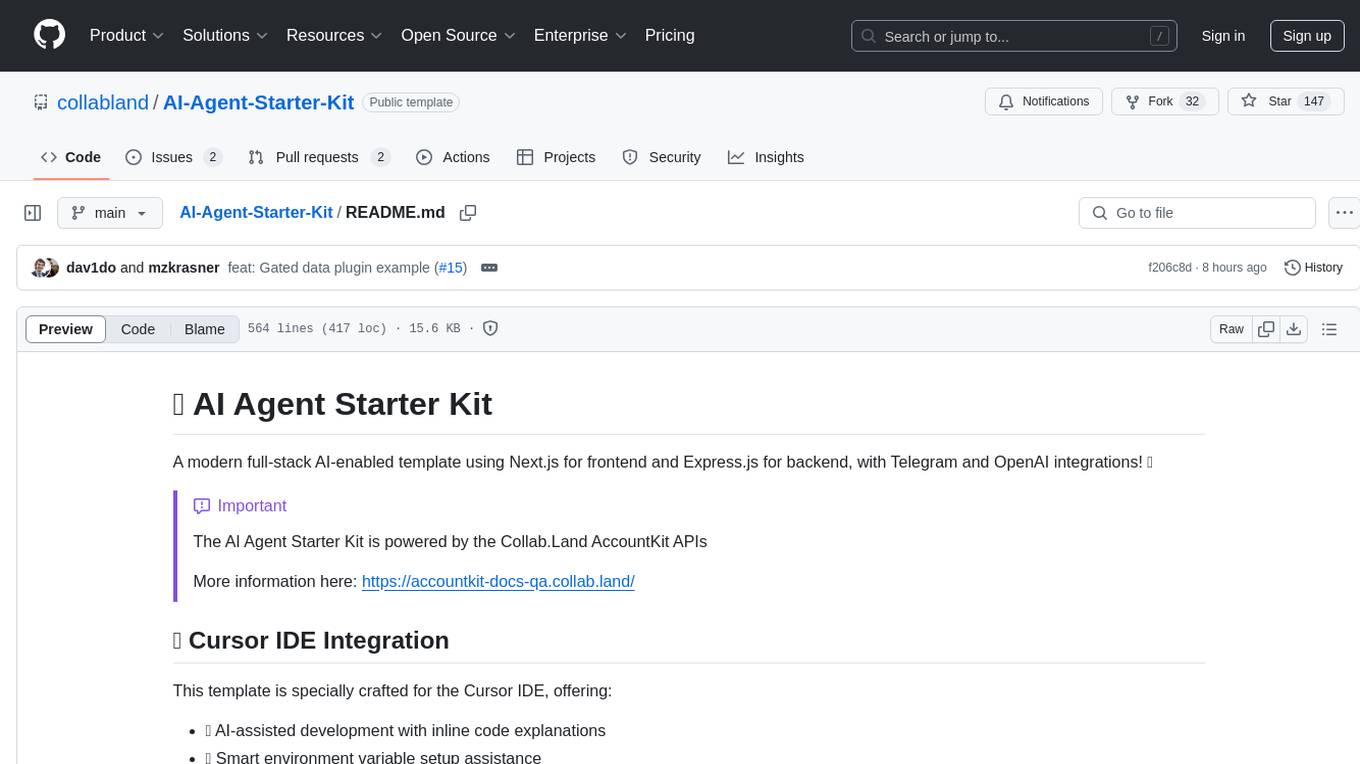
Task: Open mzkrasner's commit author profile
Action: [184, 268]
